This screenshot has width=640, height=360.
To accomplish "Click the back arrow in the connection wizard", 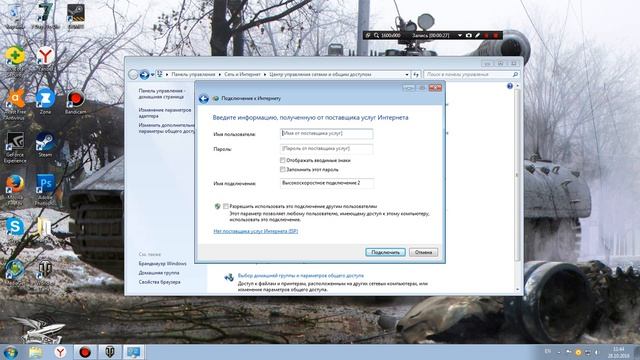I will pos(204,98).
